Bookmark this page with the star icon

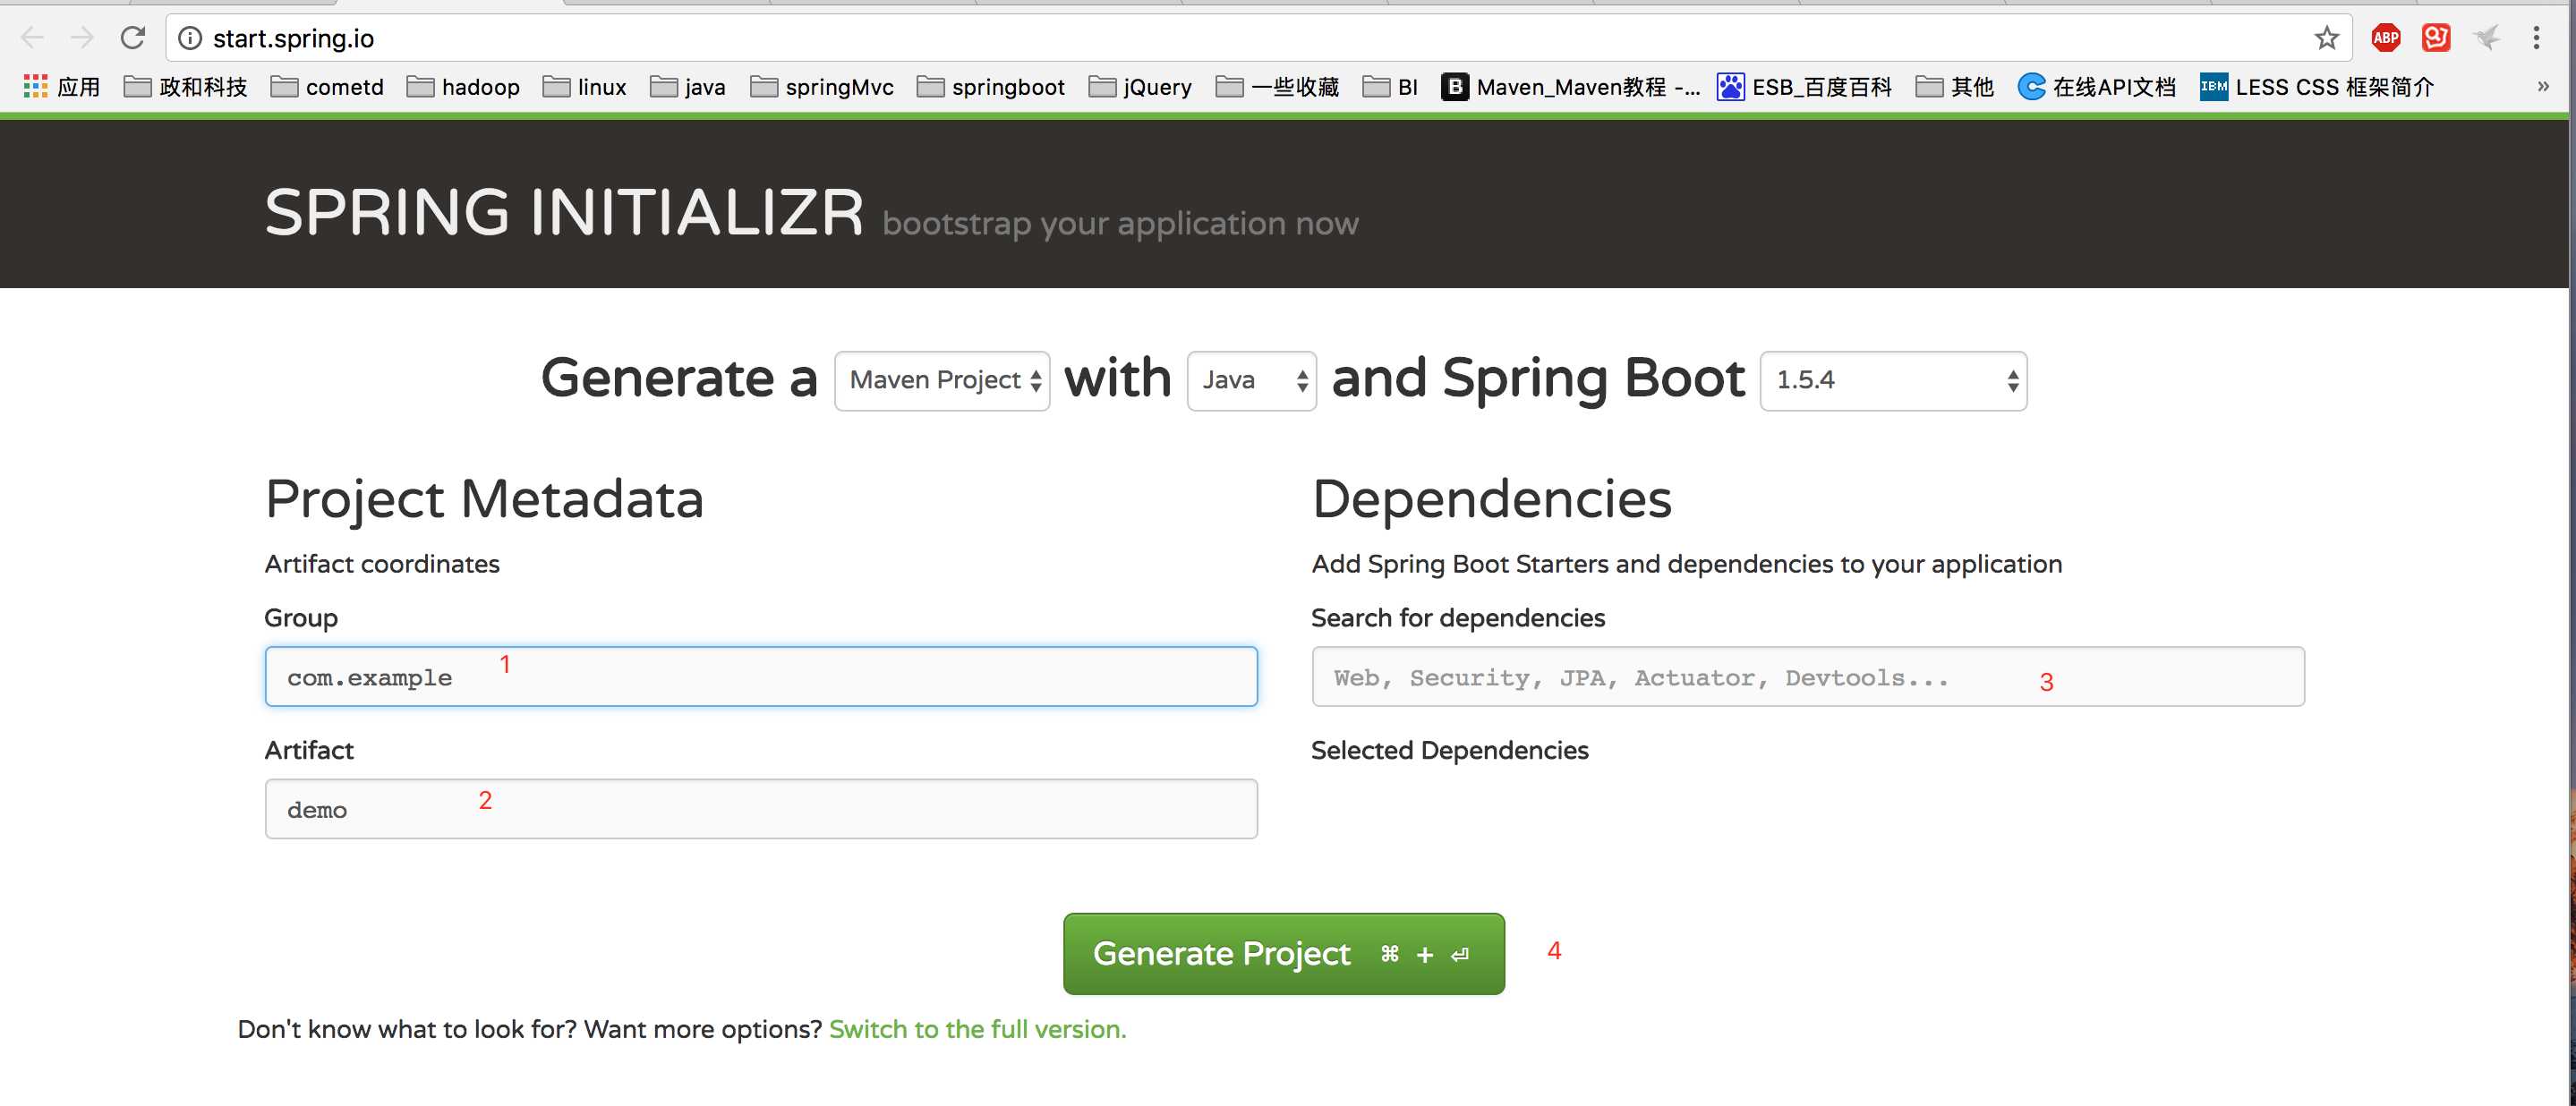click(2326, 38)
